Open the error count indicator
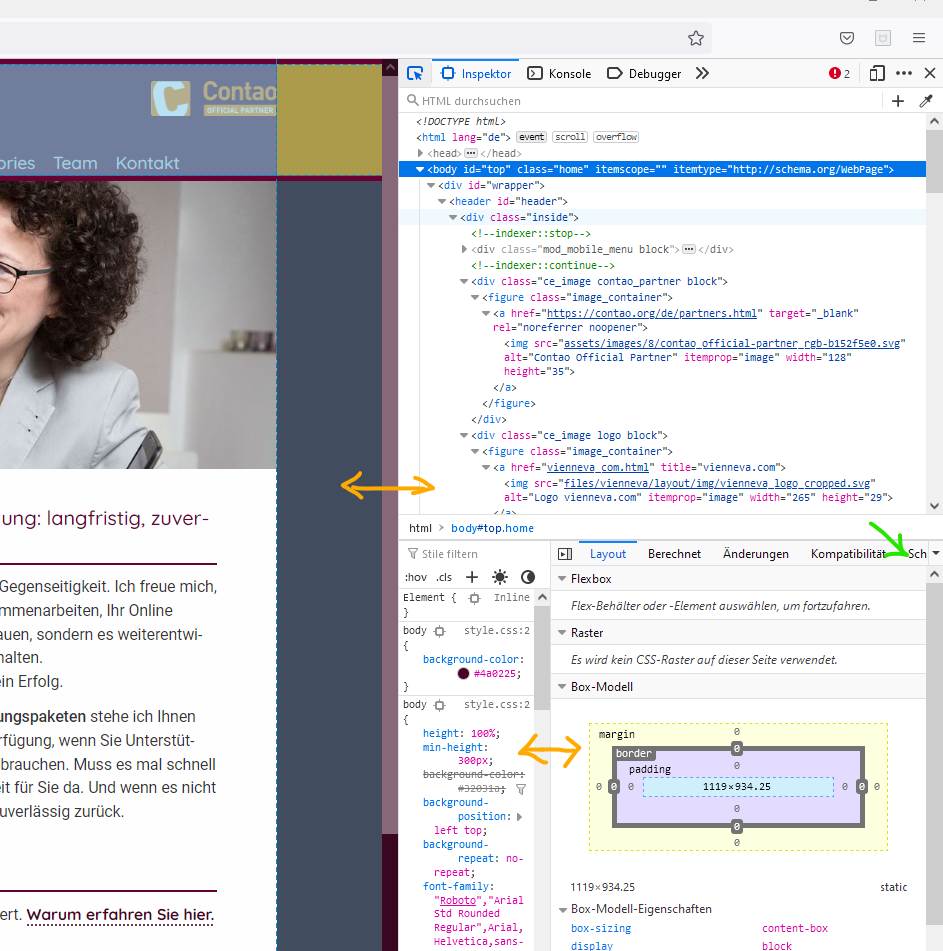Viewport: 943px width, 951px height. [x=839, y=73]
